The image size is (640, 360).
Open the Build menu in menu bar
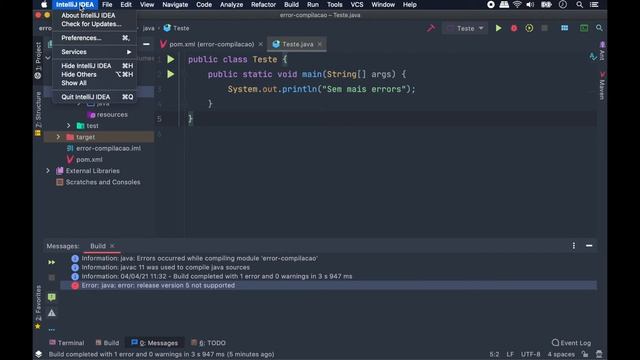pyautogui.click(x=291, y=4)
